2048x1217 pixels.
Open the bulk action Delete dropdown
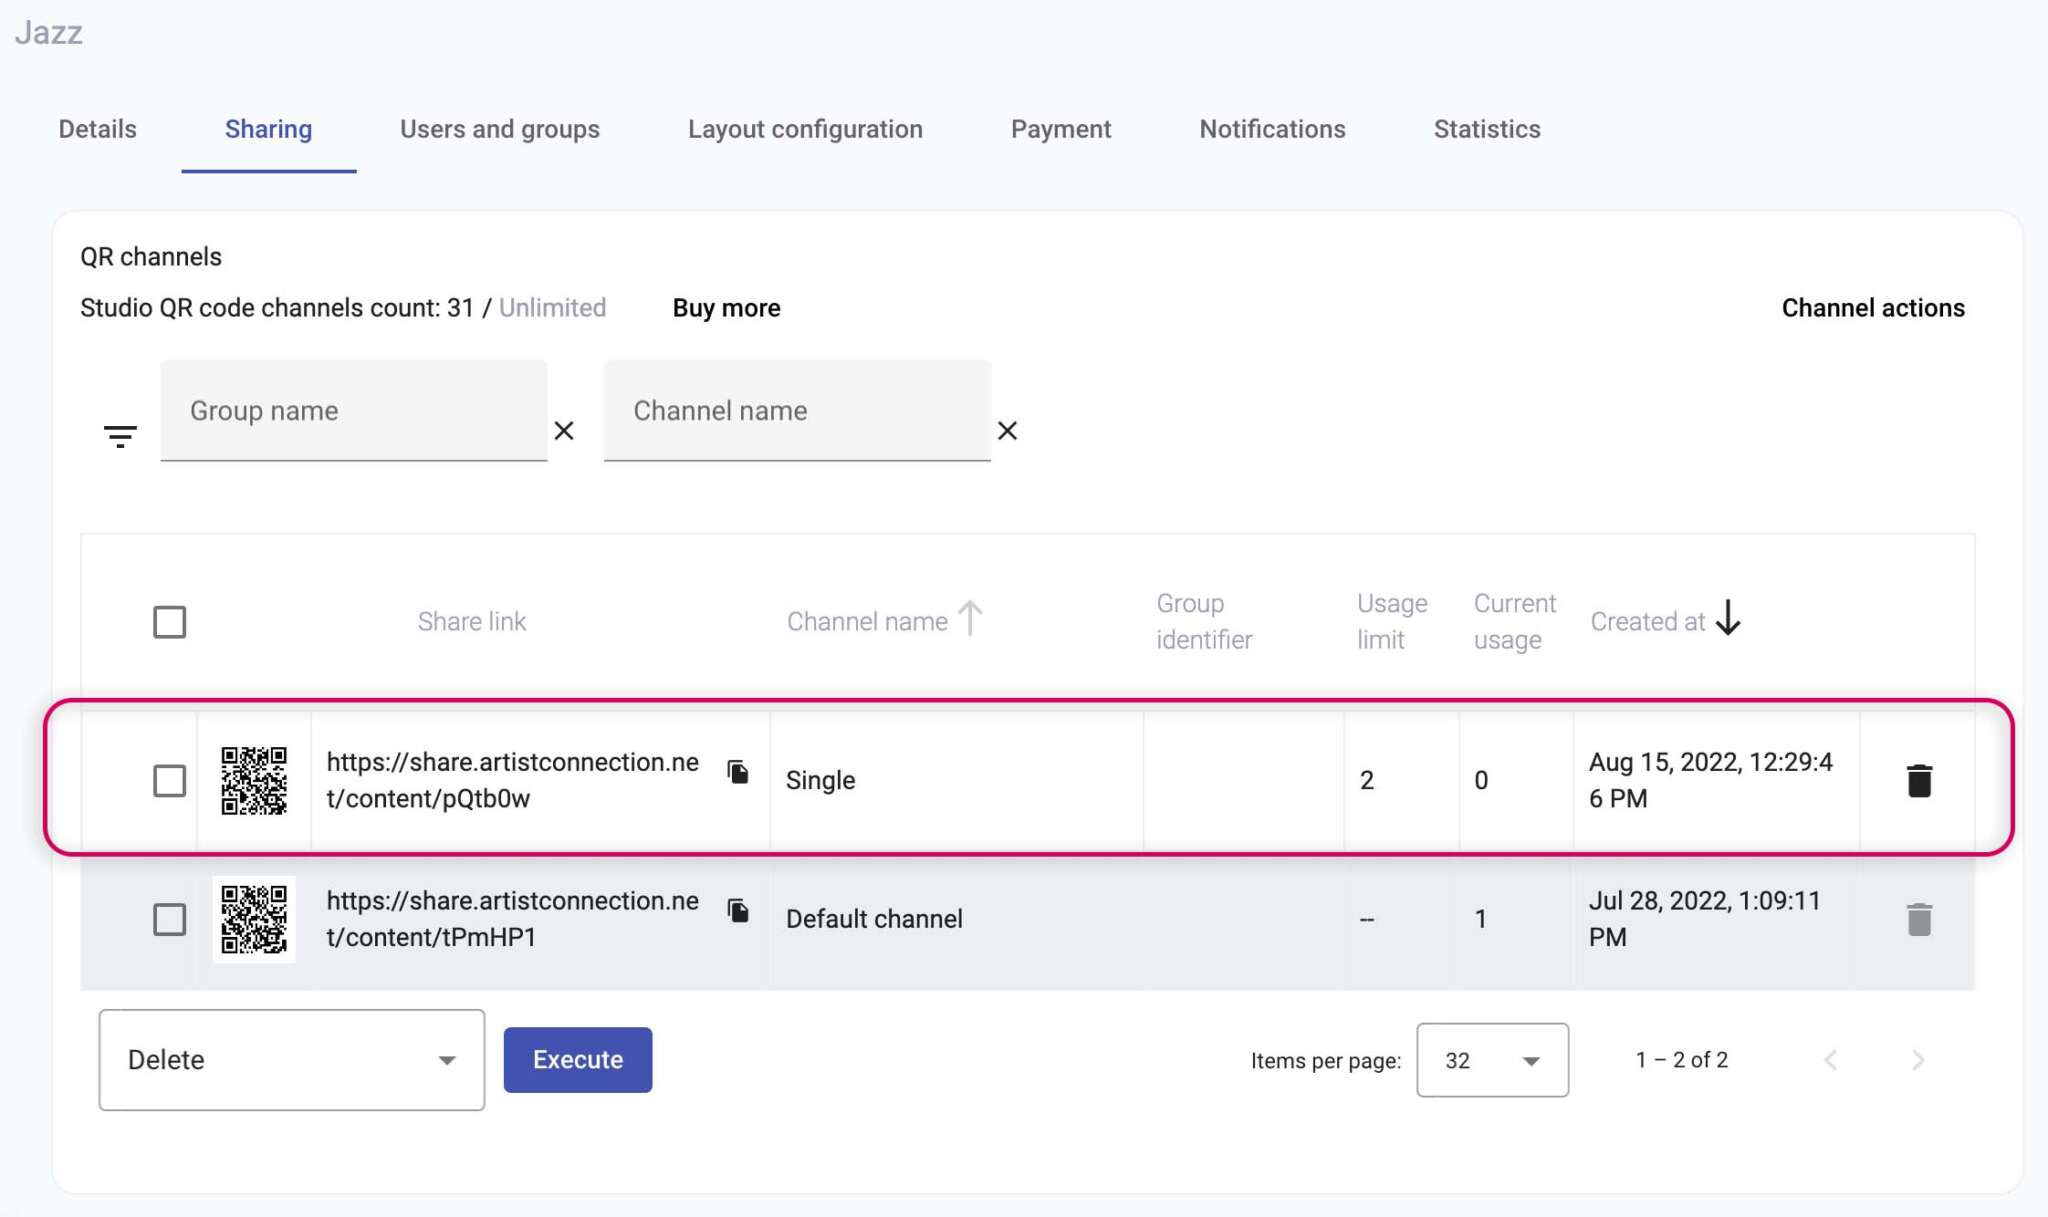click(x=290, y=1059)
